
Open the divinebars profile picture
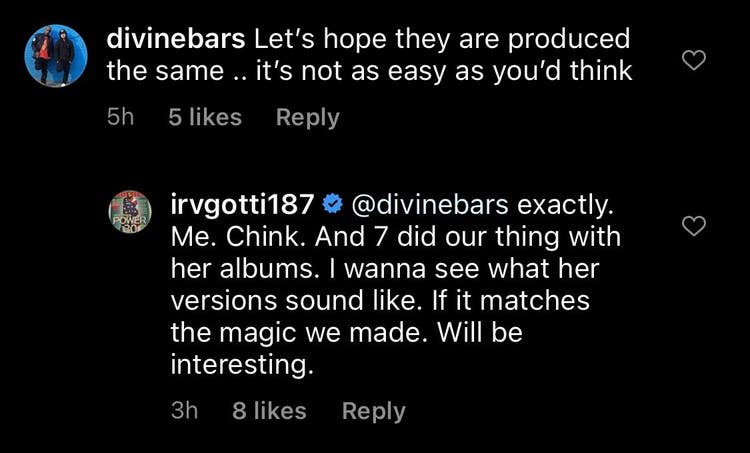pyautogui.click(x=57, y=54)
